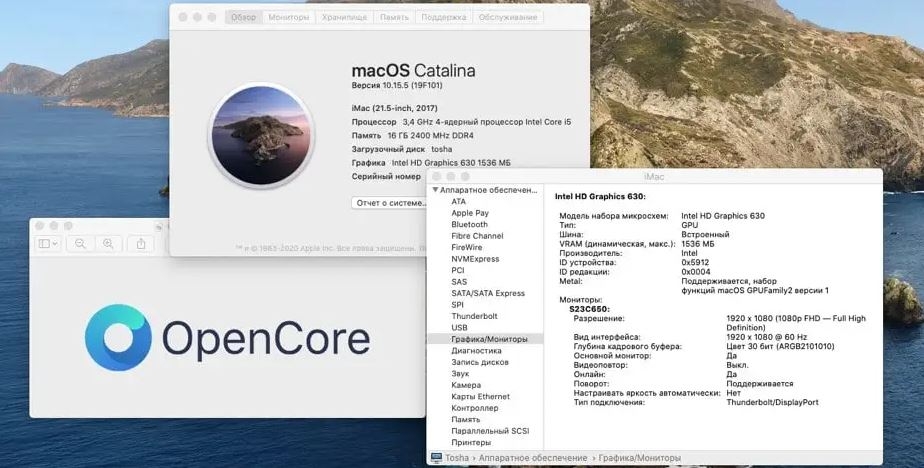Click the S23C650 monitor name
The width and height of the screenshot is (924, 468).
589,309
